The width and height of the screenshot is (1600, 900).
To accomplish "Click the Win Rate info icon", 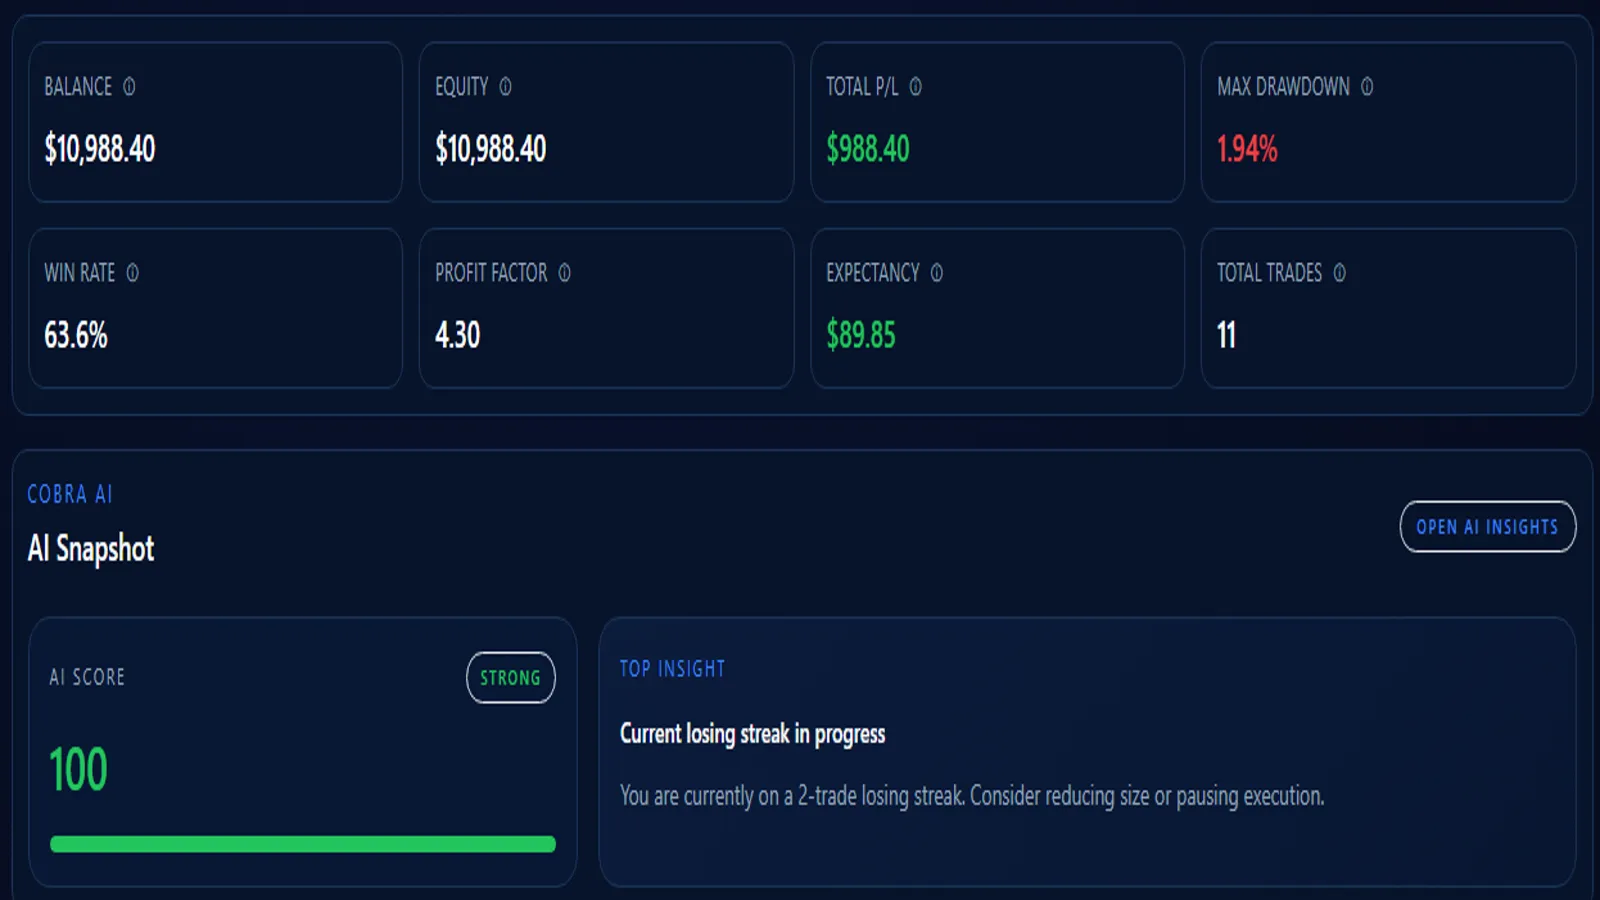I will (x=134, y=273).
